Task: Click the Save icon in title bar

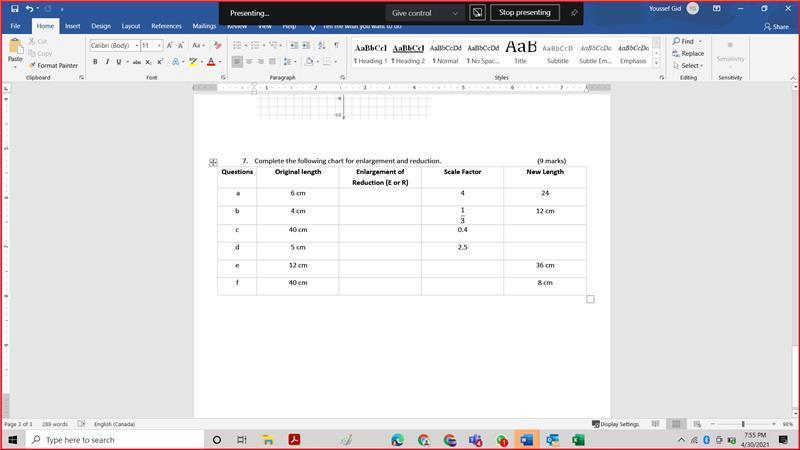Action: click(14, 9)
